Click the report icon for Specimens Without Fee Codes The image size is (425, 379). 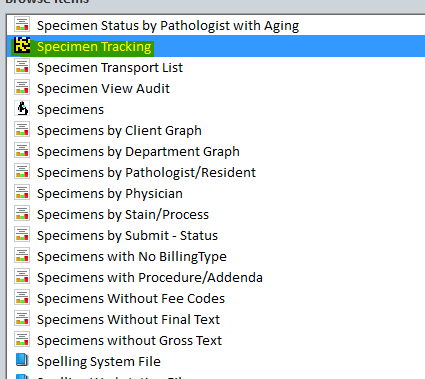pos(22,298)
